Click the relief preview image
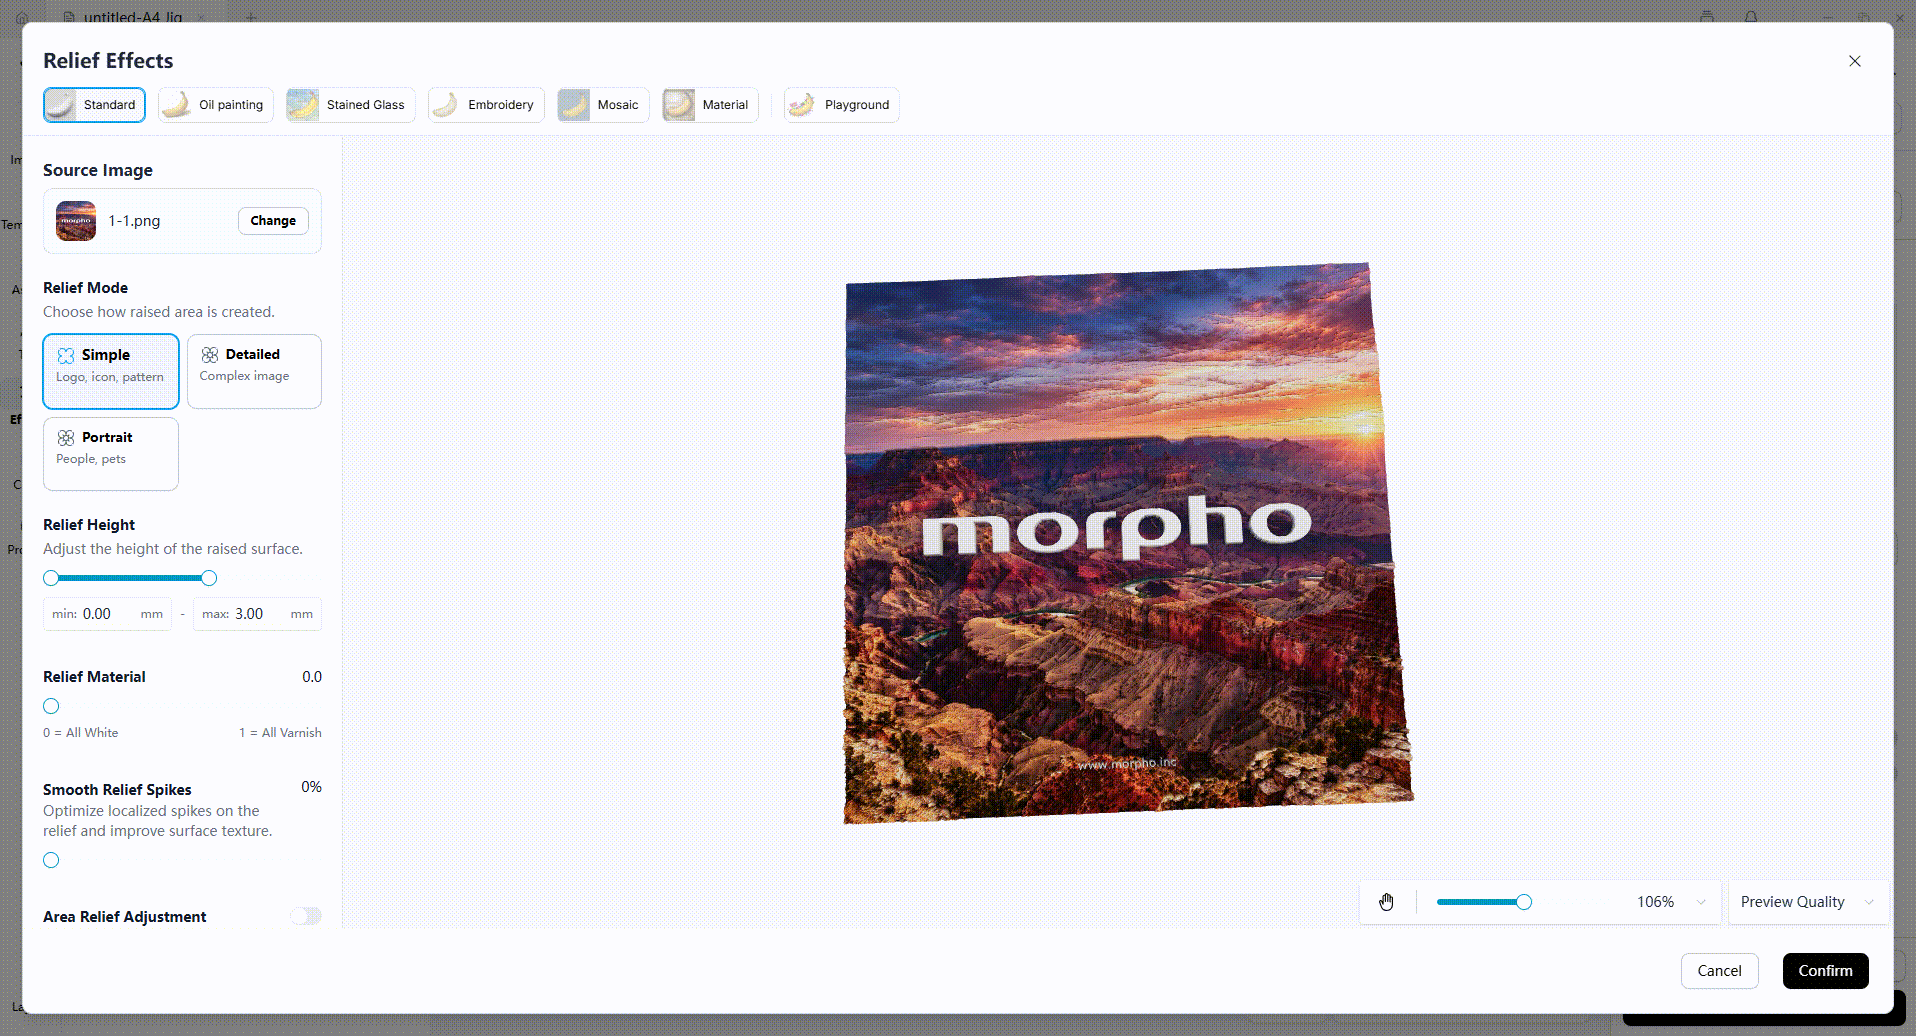This screenshot has height=1036, width=1916. pyautogui.click(x=1127, y=543)
